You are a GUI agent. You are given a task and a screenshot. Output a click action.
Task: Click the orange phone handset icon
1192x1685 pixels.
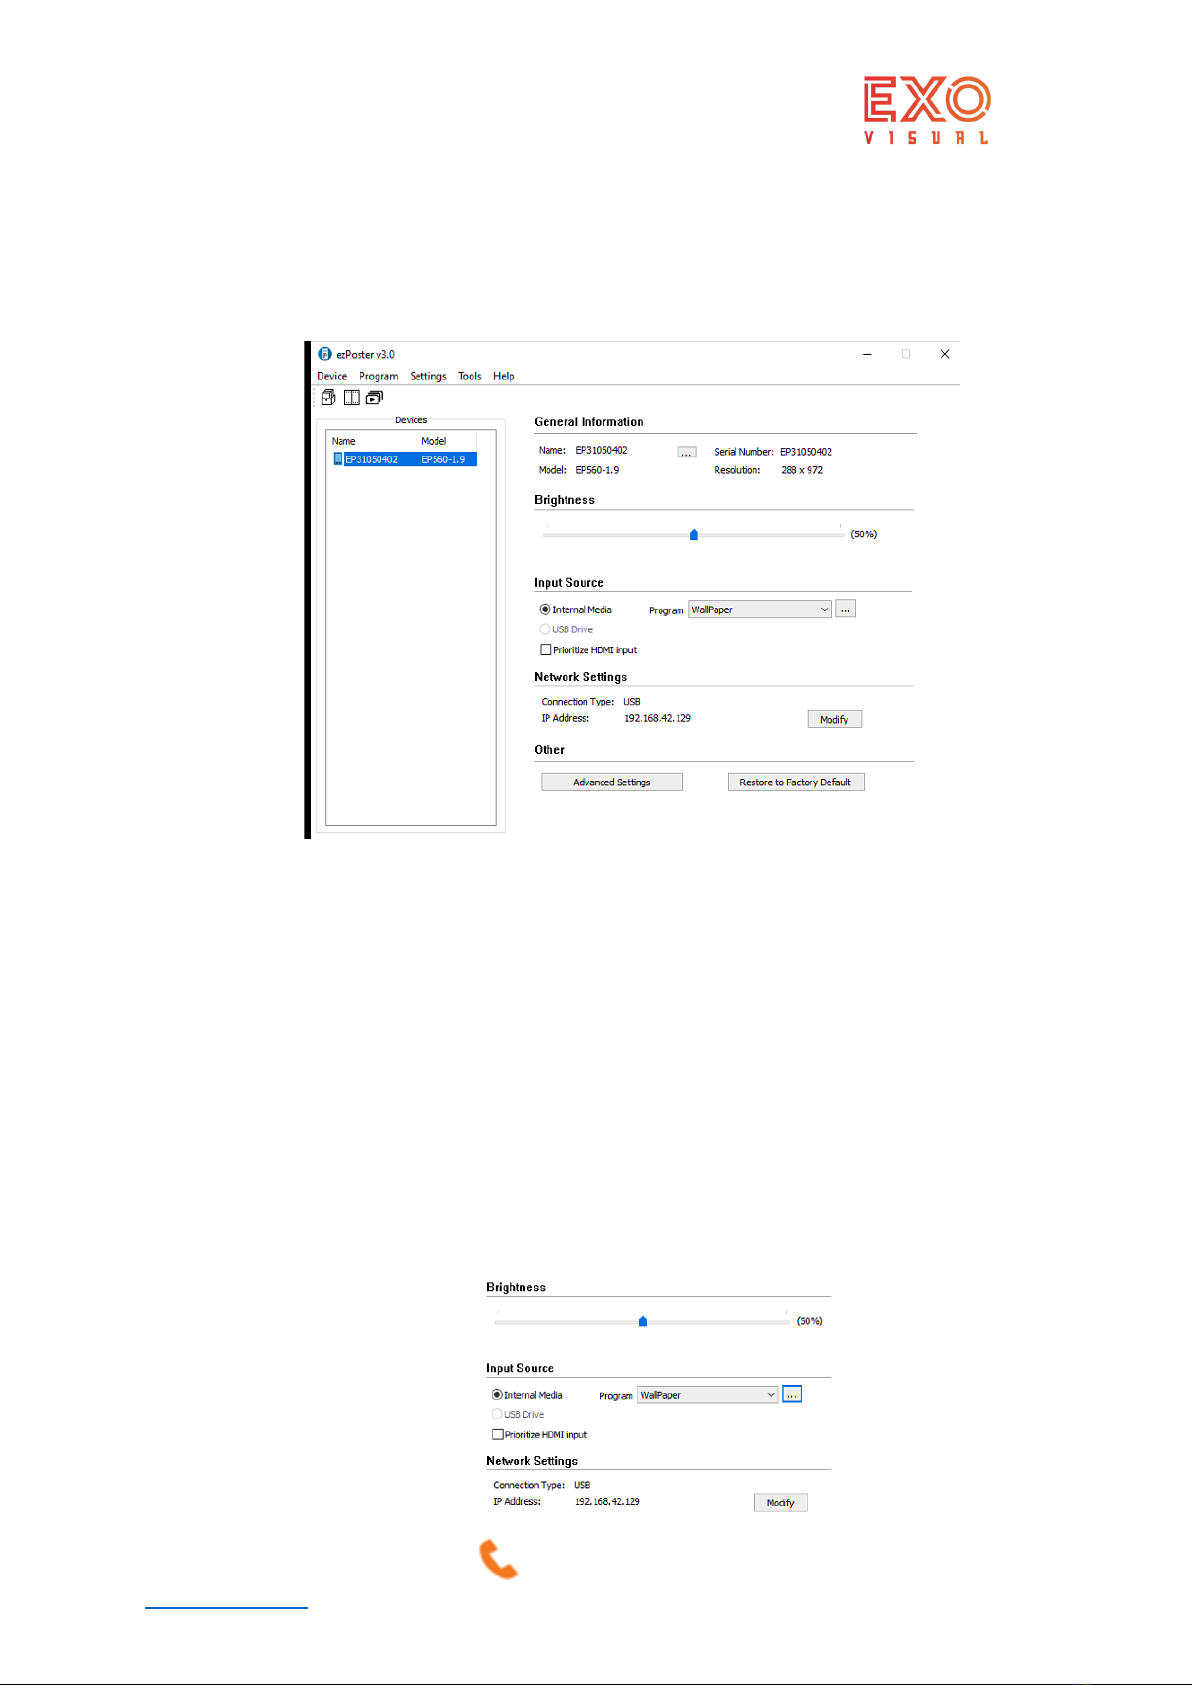point(498,1559)
